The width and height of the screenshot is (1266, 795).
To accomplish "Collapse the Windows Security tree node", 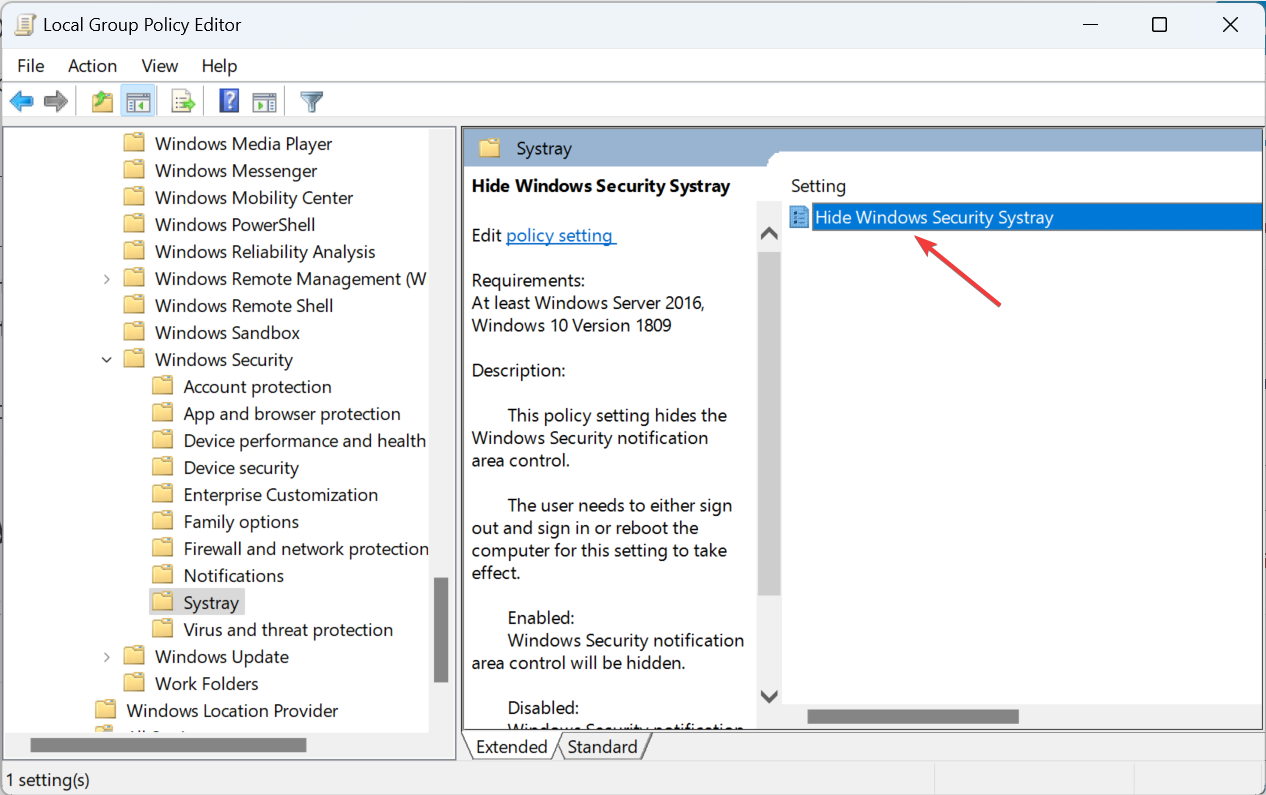I will pos(107,360).
